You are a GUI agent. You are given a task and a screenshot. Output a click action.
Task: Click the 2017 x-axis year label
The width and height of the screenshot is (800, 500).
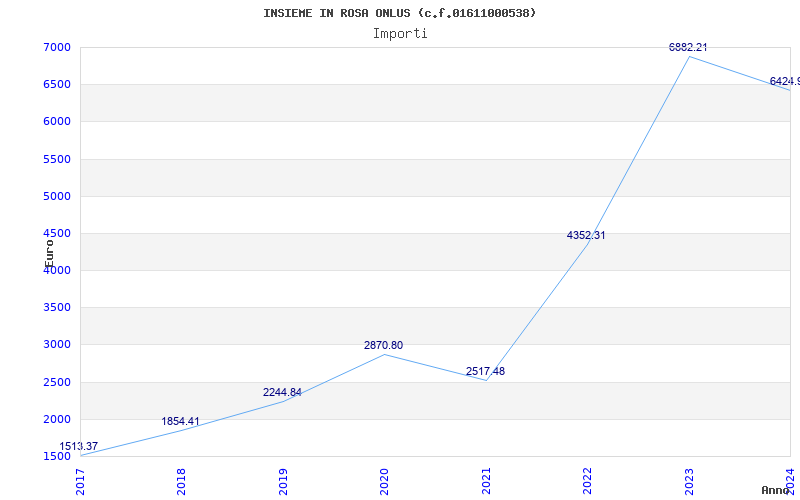click(80, 481)
